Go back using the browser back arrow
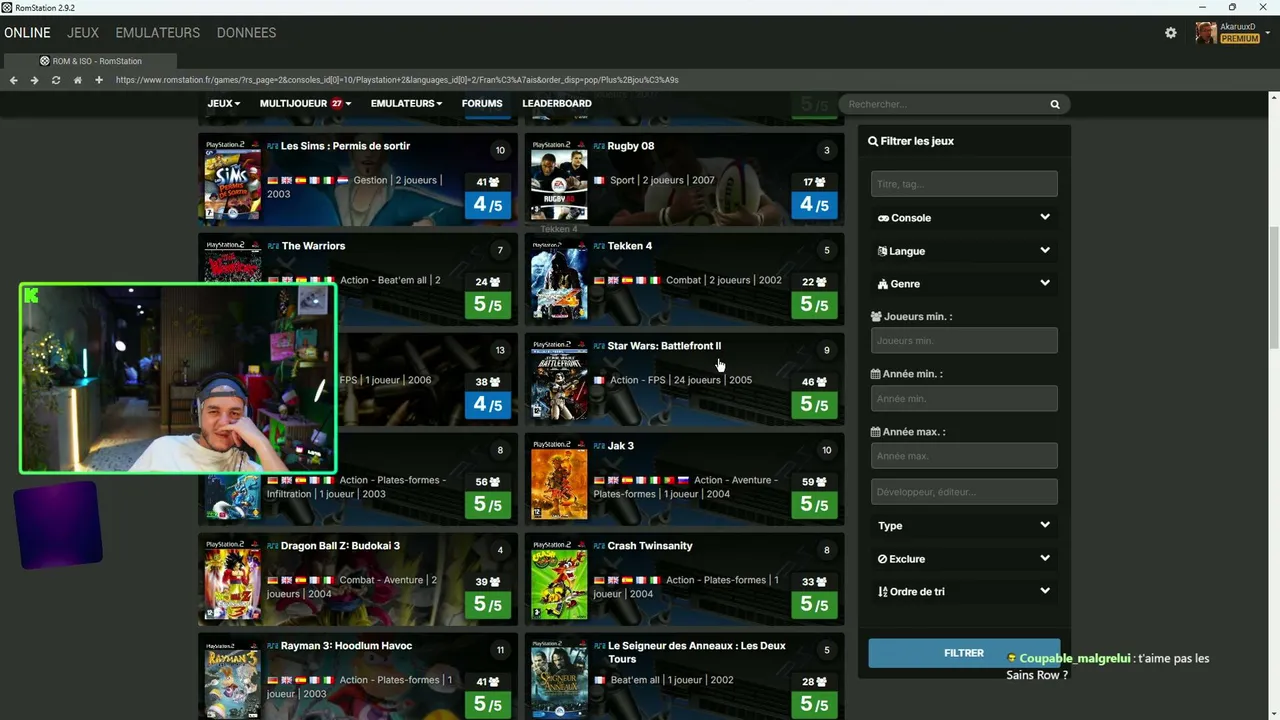This screenshot has height=720, width=1280. [13, 80]
